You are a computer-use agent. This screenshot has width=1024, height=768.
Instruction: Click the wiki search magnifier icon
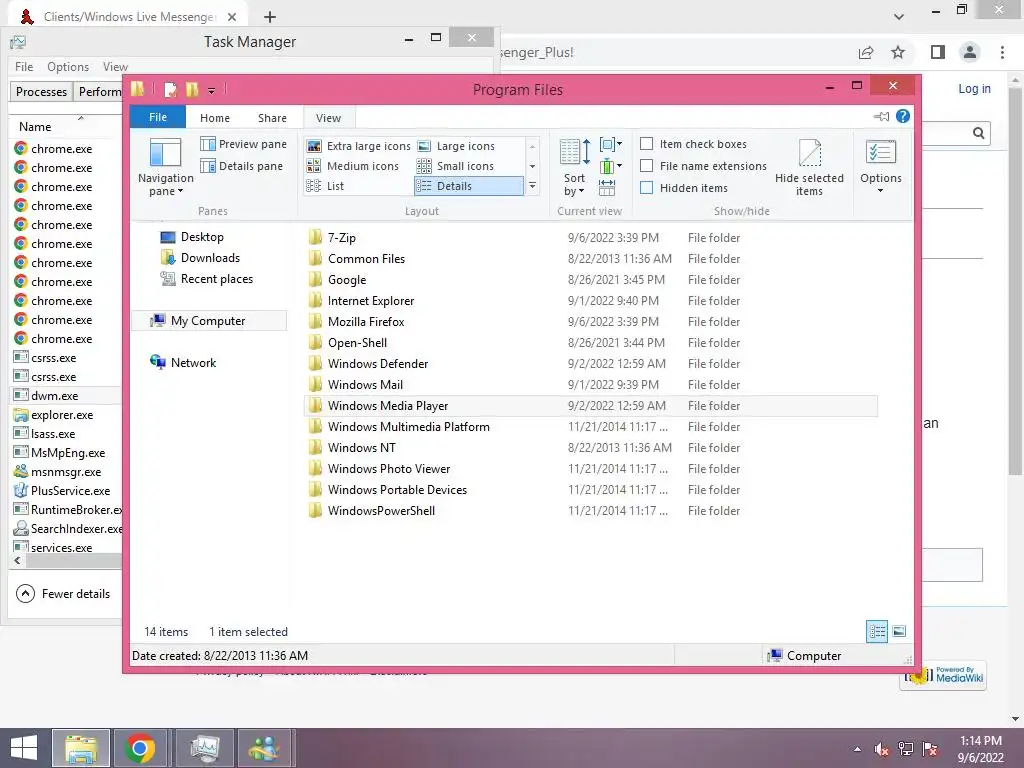(978, 133)
